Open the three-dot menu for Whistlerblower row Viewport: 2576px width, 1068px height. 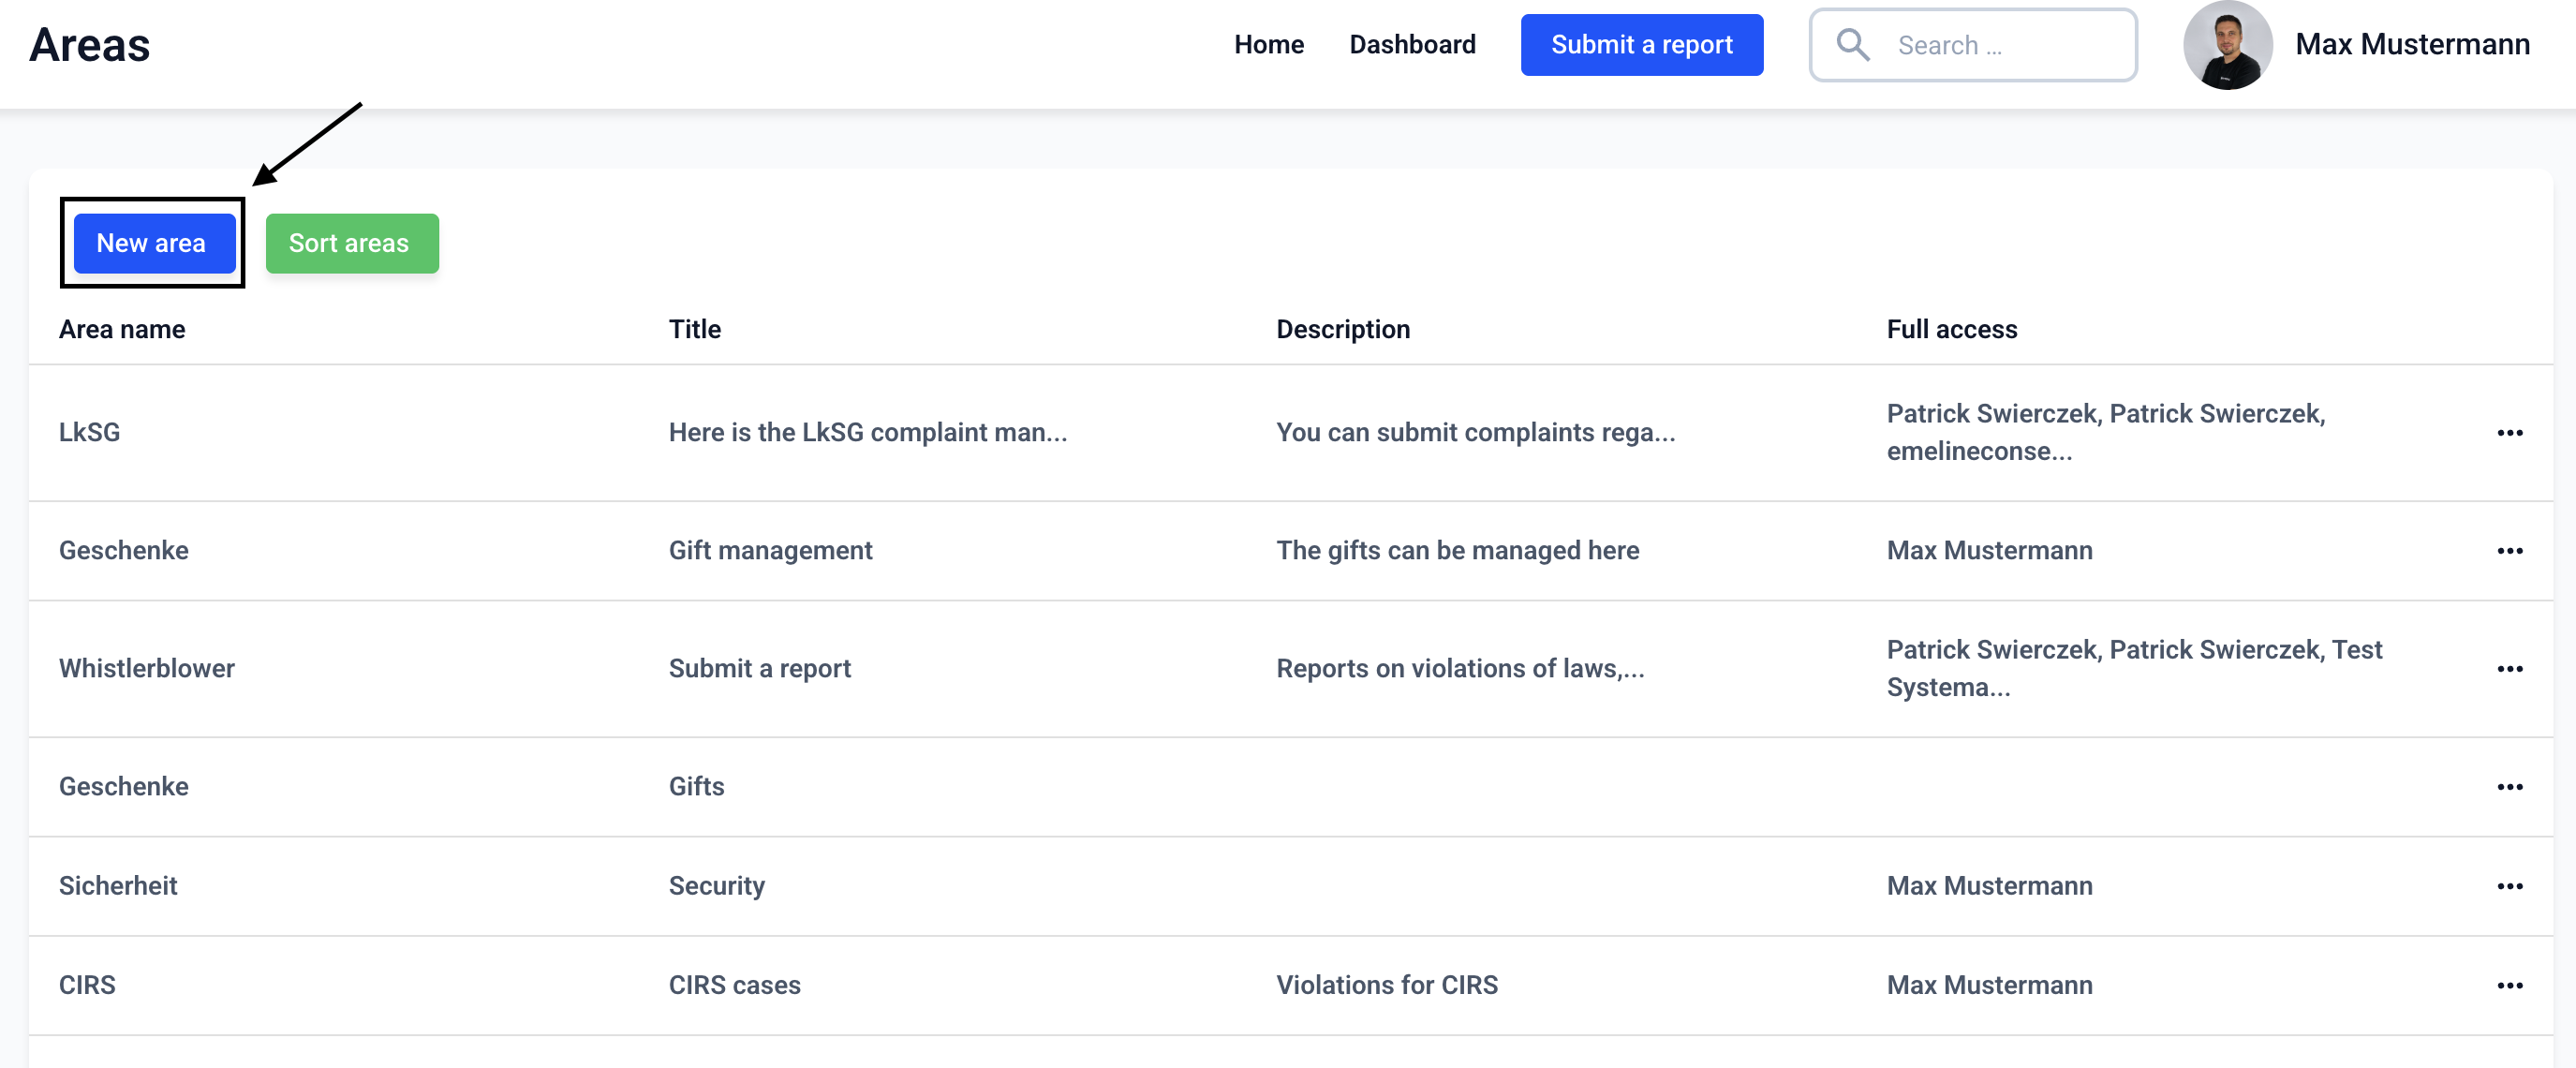tap(2509, 669)
